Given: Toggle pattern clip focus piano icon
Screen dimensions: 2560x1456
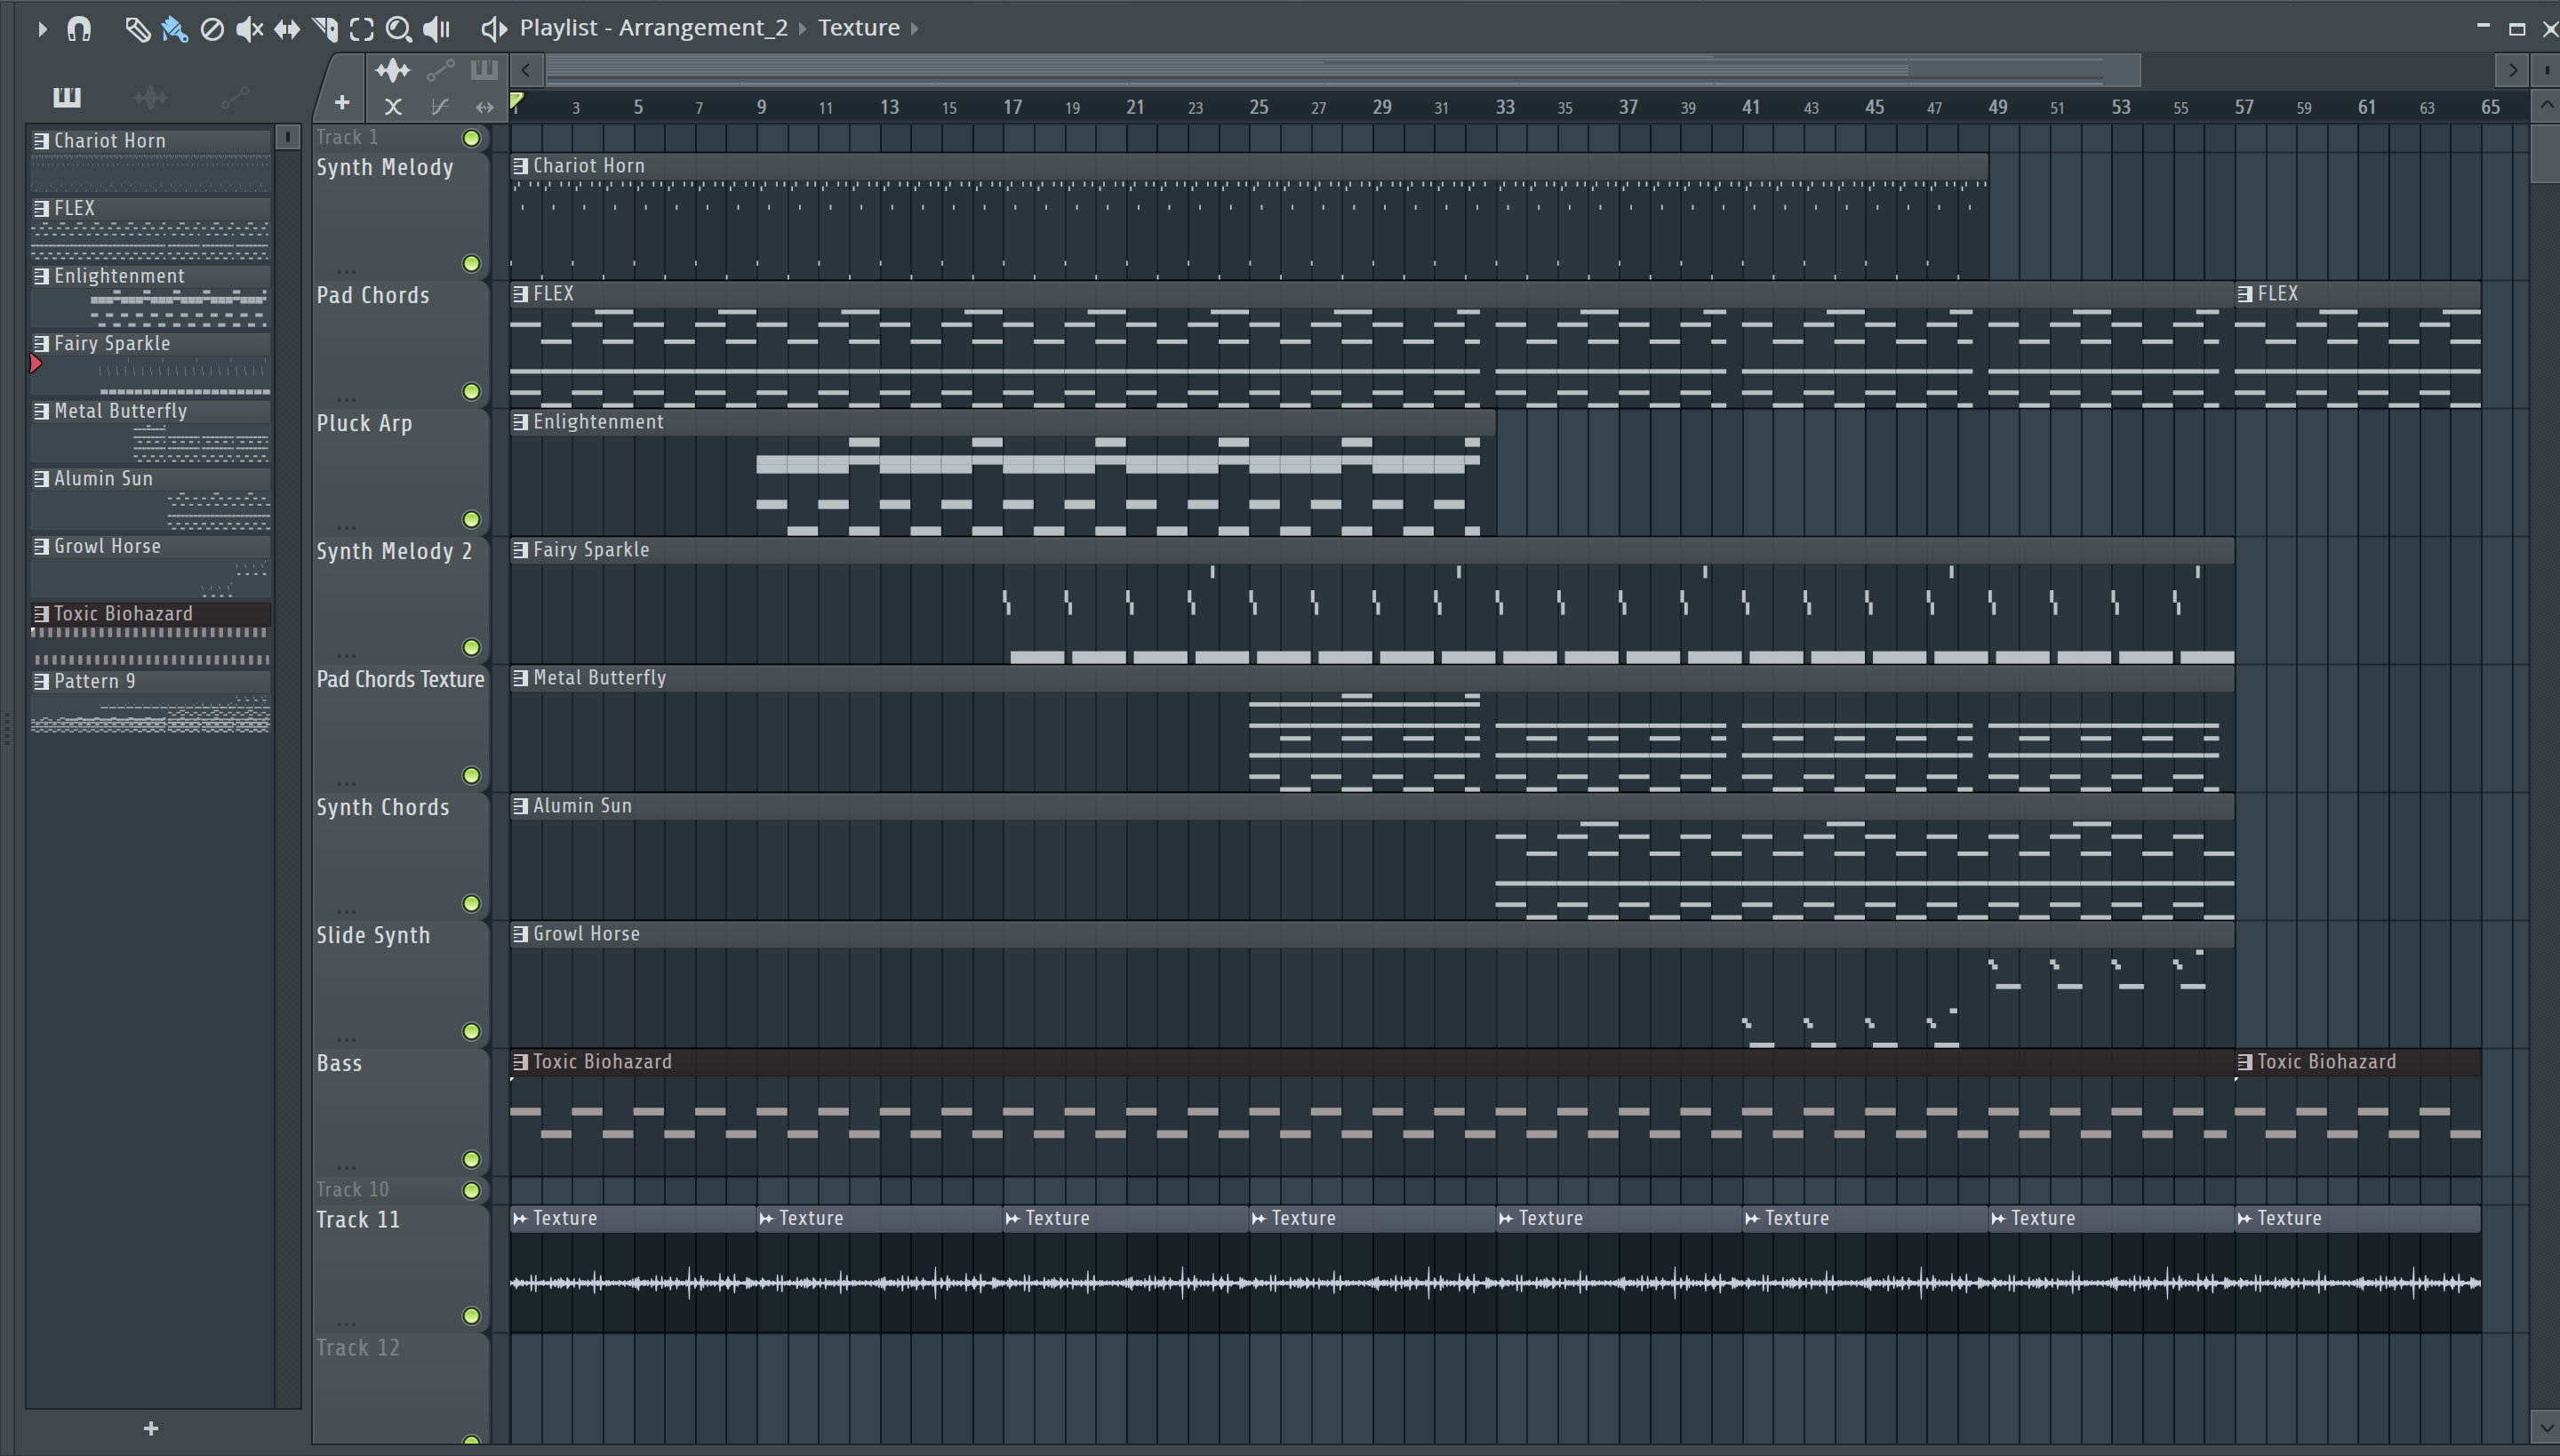Looking at the screenshot, I should point(484,70).
